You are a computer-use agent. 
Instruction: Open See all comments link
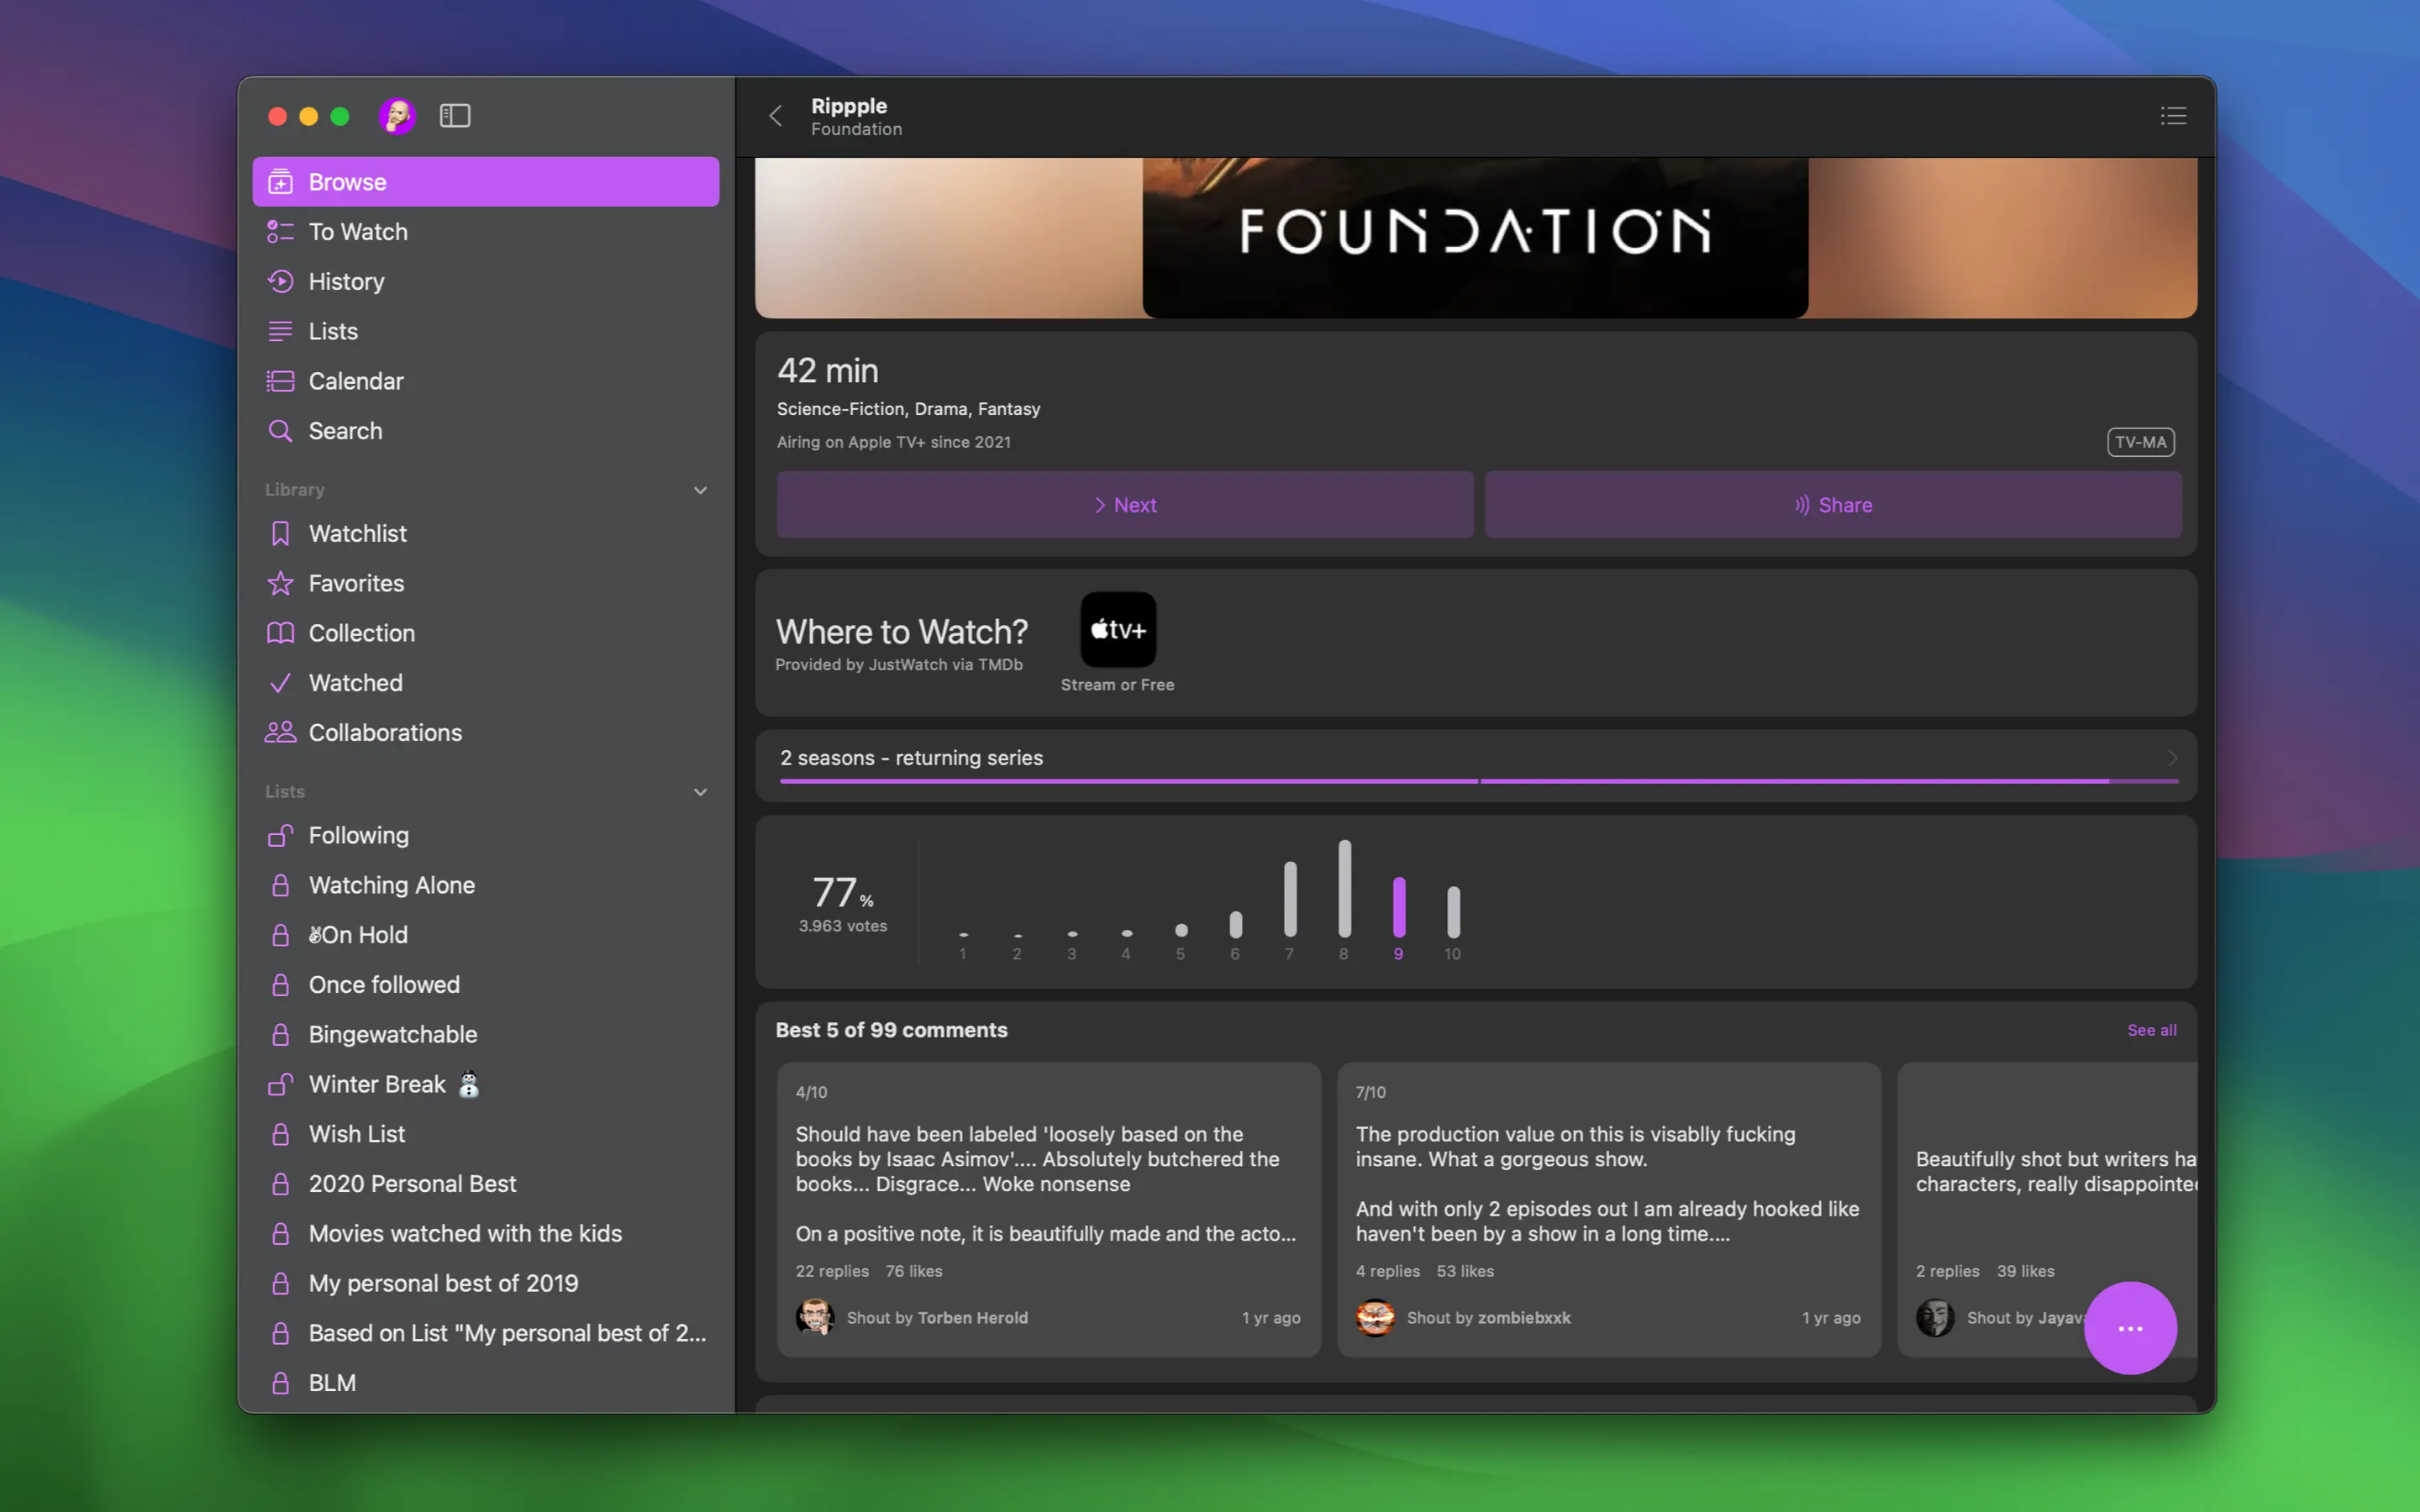[2151, 1030]
